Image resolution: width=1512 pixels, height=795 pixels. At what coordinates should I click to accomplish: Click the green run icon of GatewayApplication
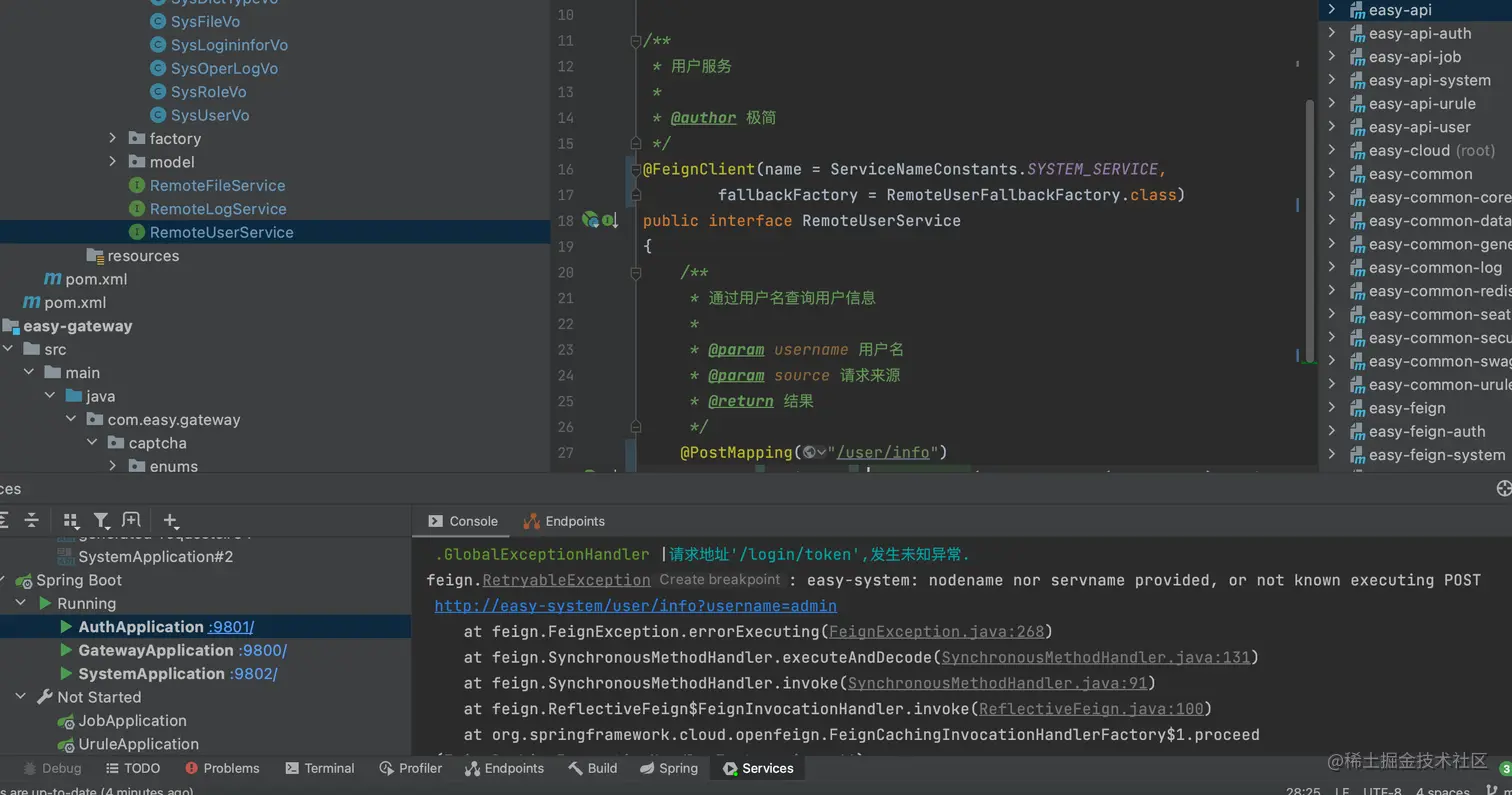(66, 650)
